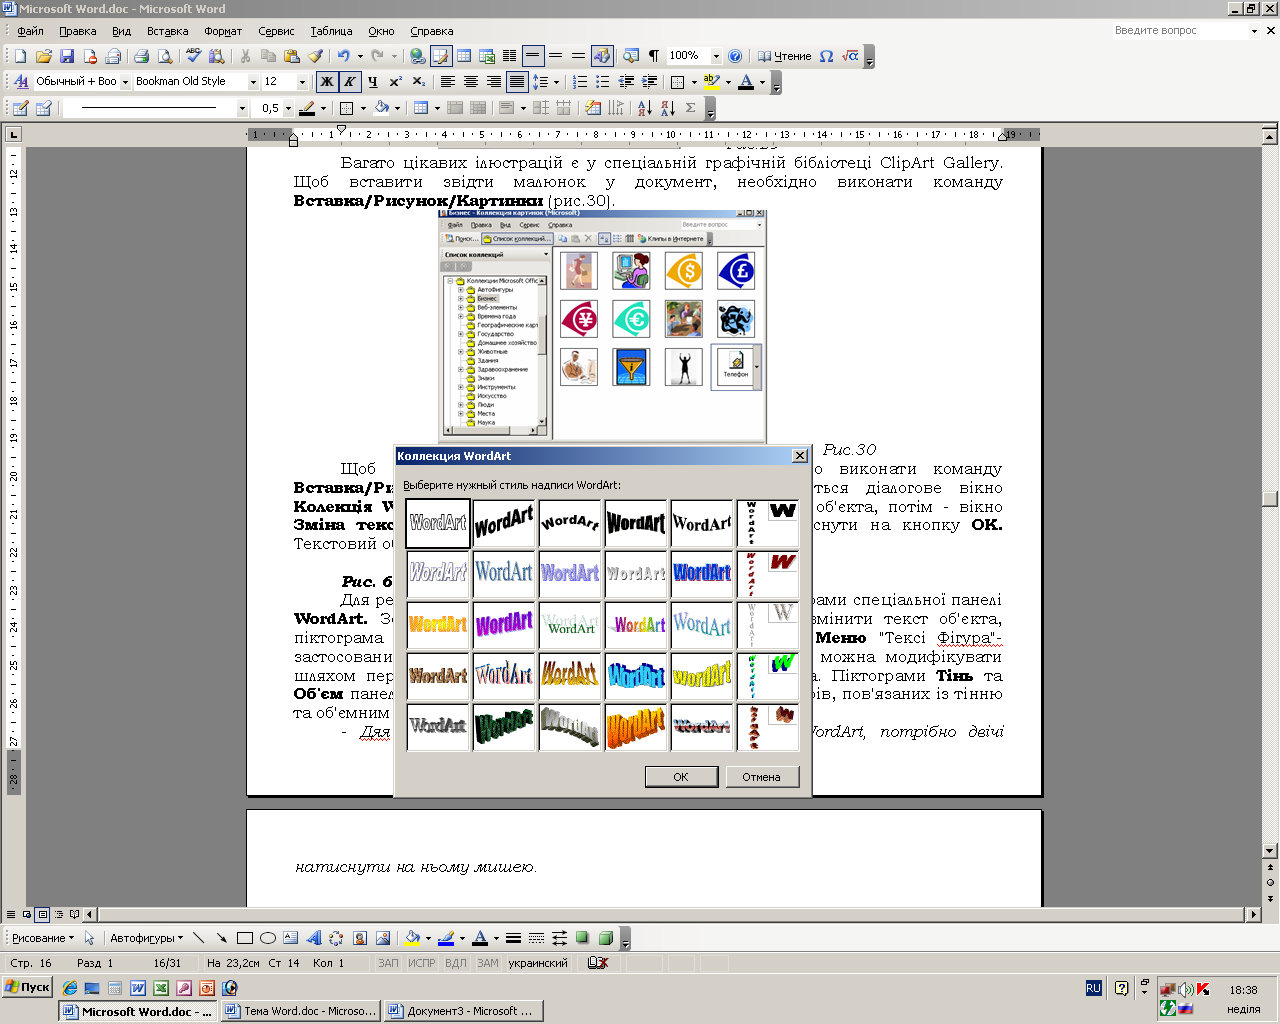This screenshot has width=1280, height=1024.
Task: Cut selection with the scissors icon
Action: [245, 56]
